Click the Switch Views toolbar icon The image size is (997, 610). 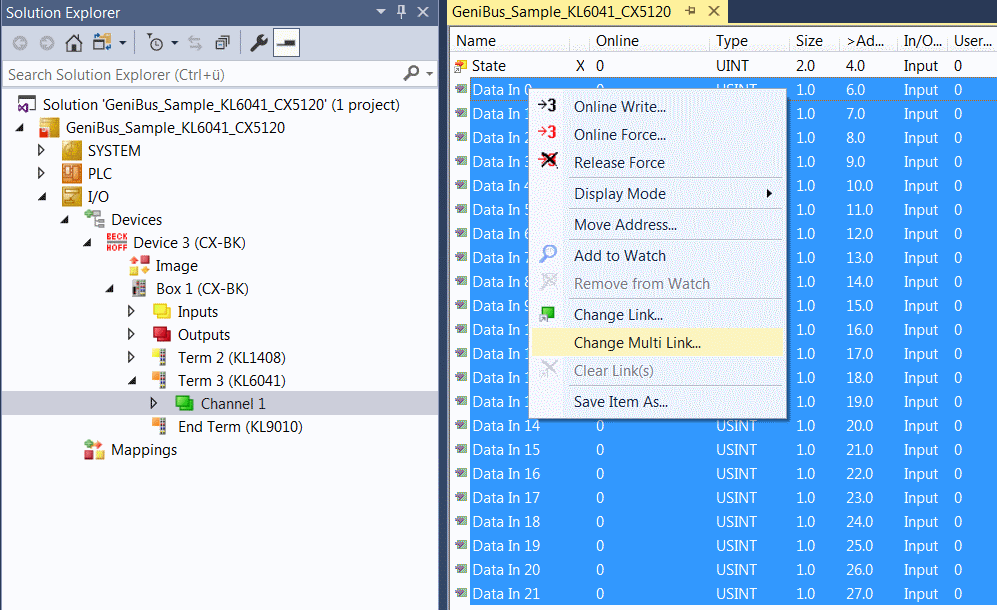pos(102,43)
